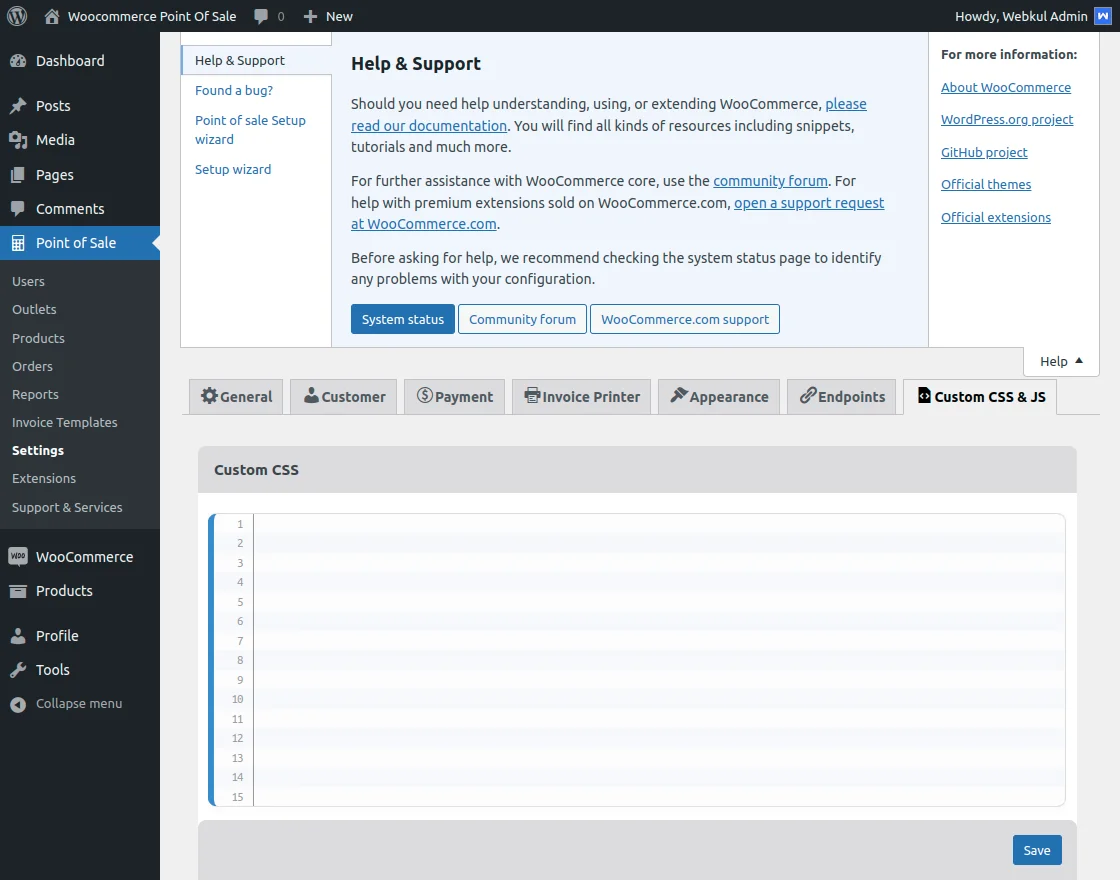
Task: Select the Appearance settings tab
Action: pos(719,397)
